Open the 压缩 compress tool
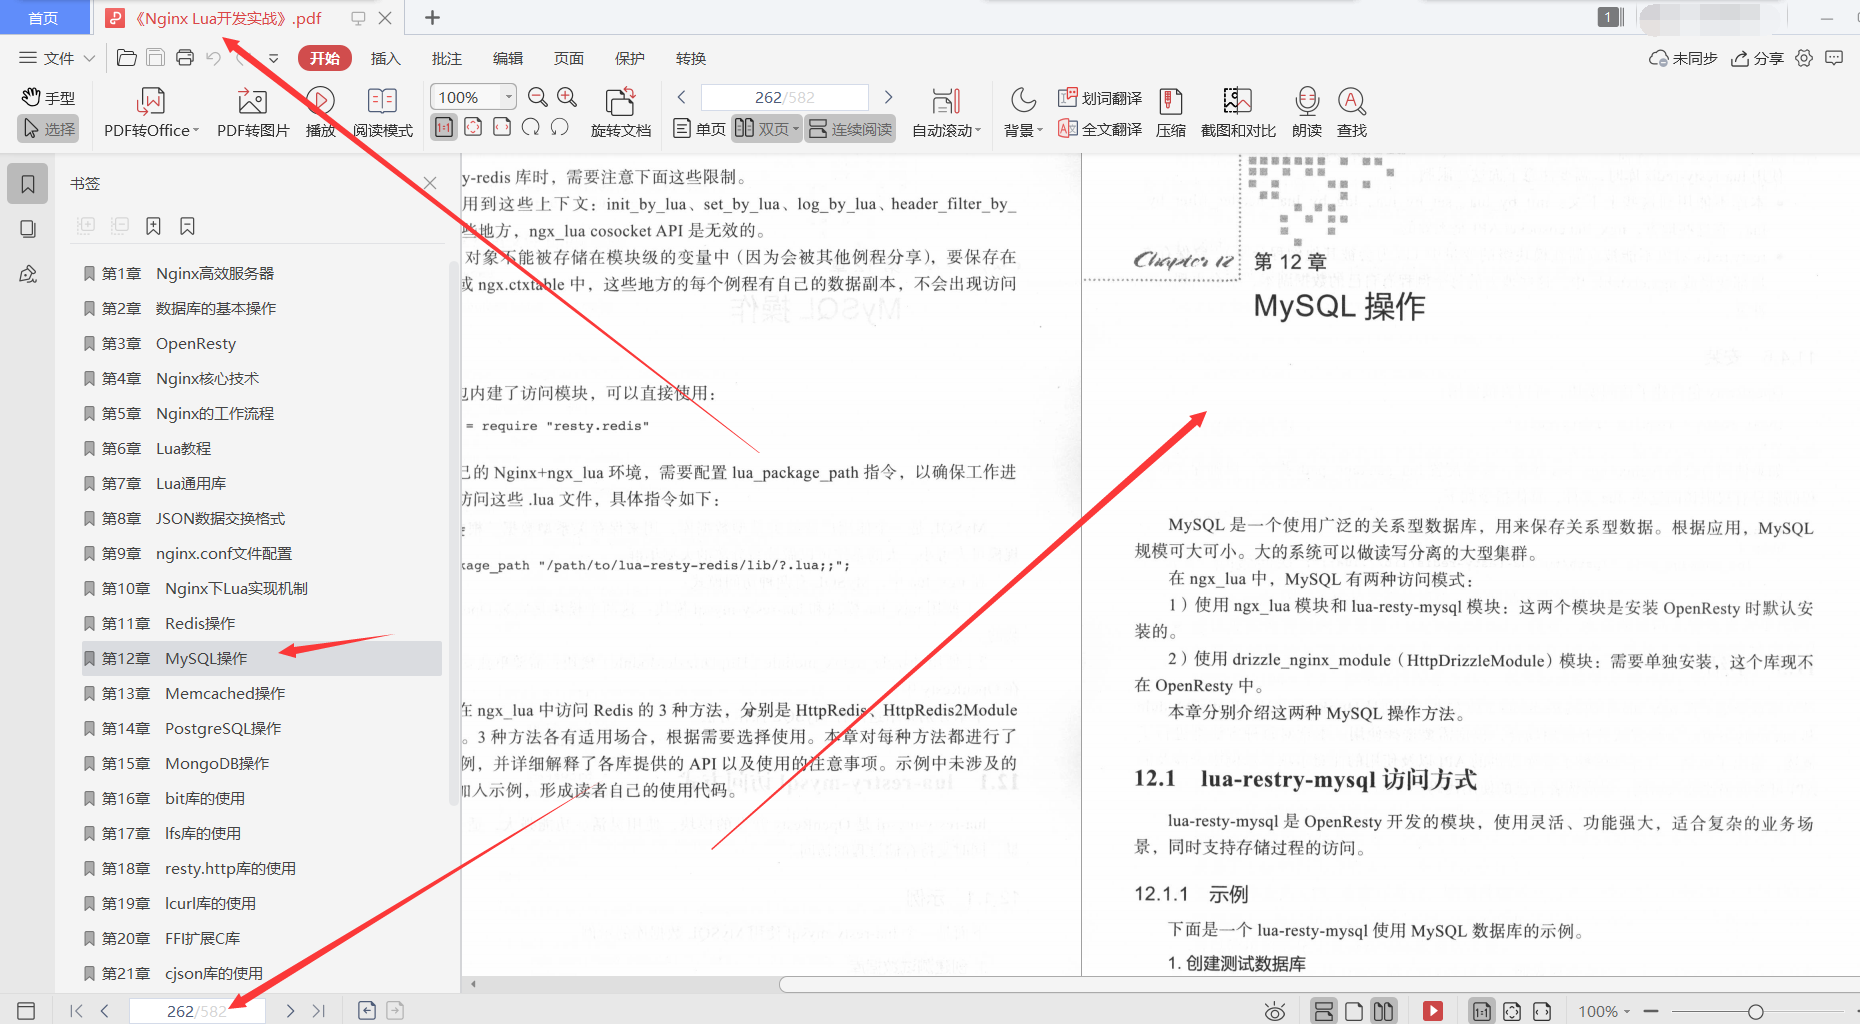 click(1170, 112)
